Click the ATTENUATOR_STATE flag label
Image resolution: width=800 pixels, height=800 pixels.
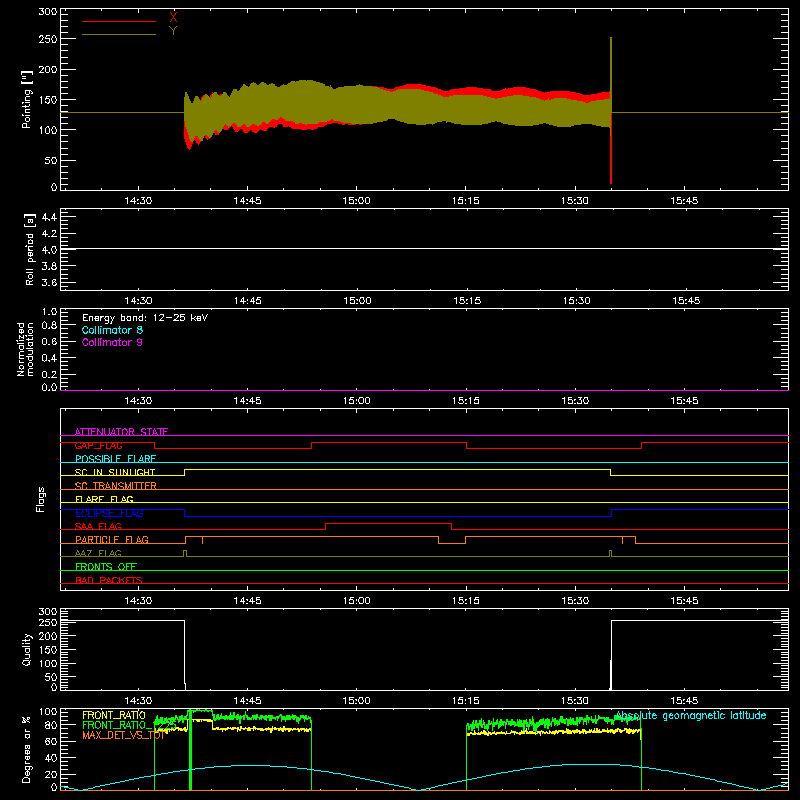[121, 432]
